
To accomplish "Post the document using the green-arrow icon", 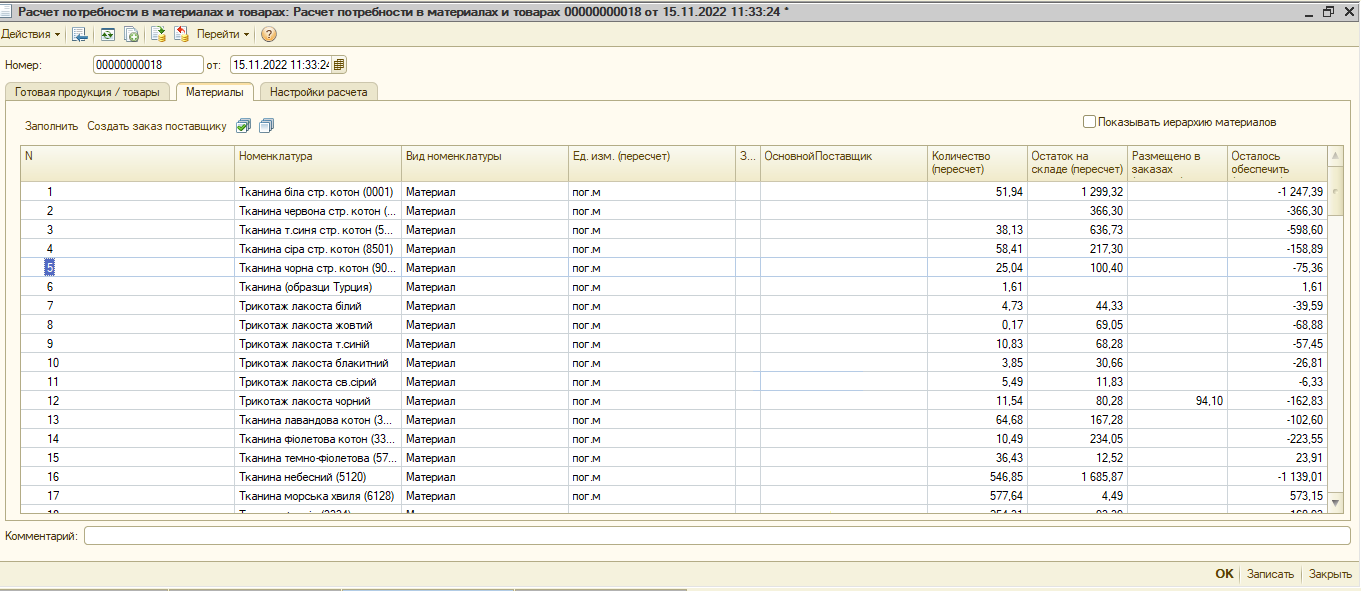I will [158, 34].
